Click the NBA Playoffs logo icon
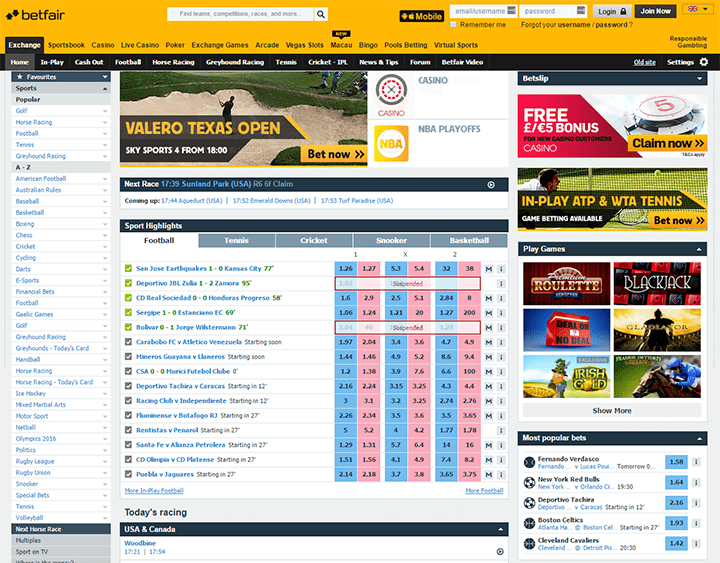The width and height of the screenshot is (720, 563). tap(391, 144)
